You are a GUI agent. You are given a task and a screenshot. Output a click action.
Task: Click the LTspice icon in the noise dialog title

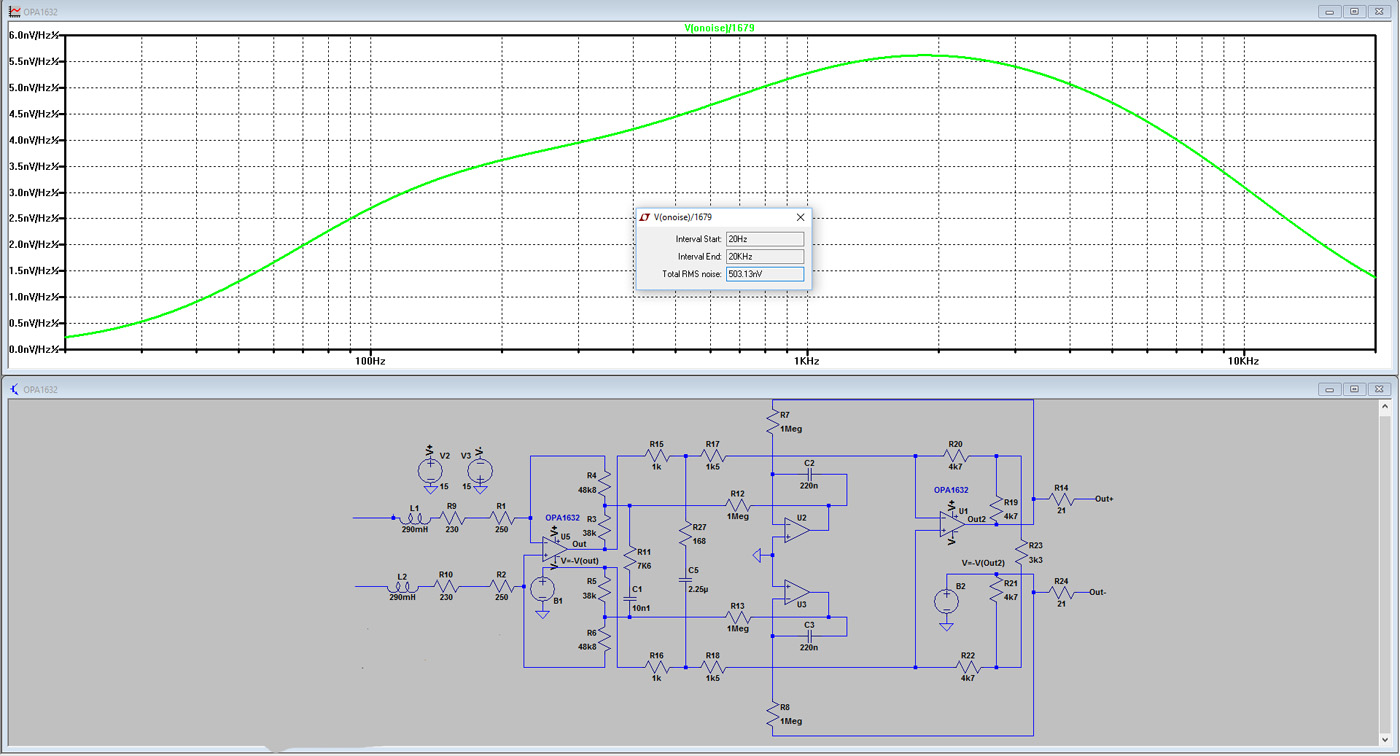[645, 217]
